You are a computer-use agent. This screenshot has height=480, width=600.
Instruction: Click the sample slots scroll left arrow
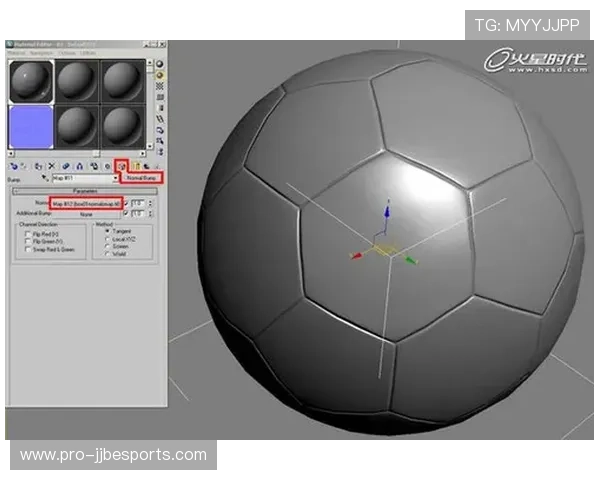tap(11, 153)
